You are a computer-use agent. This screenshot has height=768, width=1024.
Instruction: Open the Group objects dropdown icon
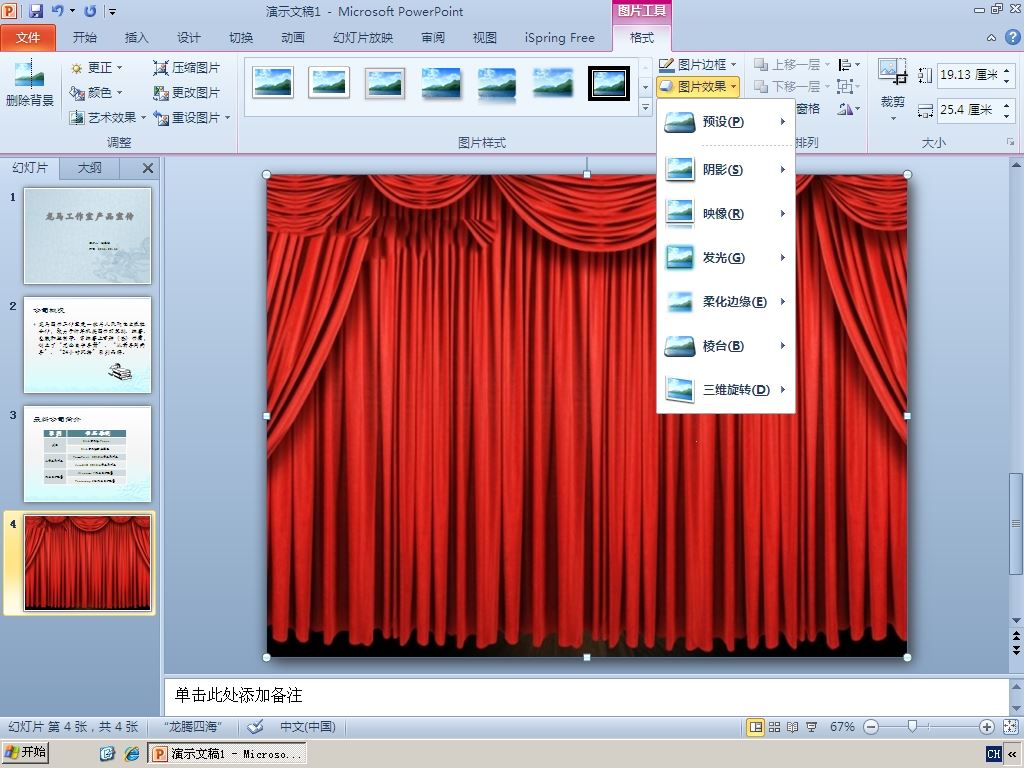(848, 86)
